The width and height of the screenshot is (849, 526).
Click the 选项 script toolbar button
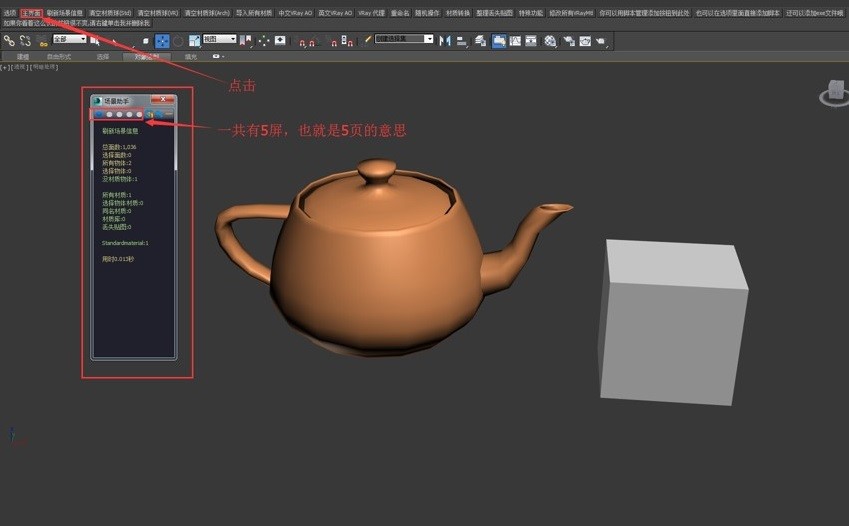tap(10, 12)
